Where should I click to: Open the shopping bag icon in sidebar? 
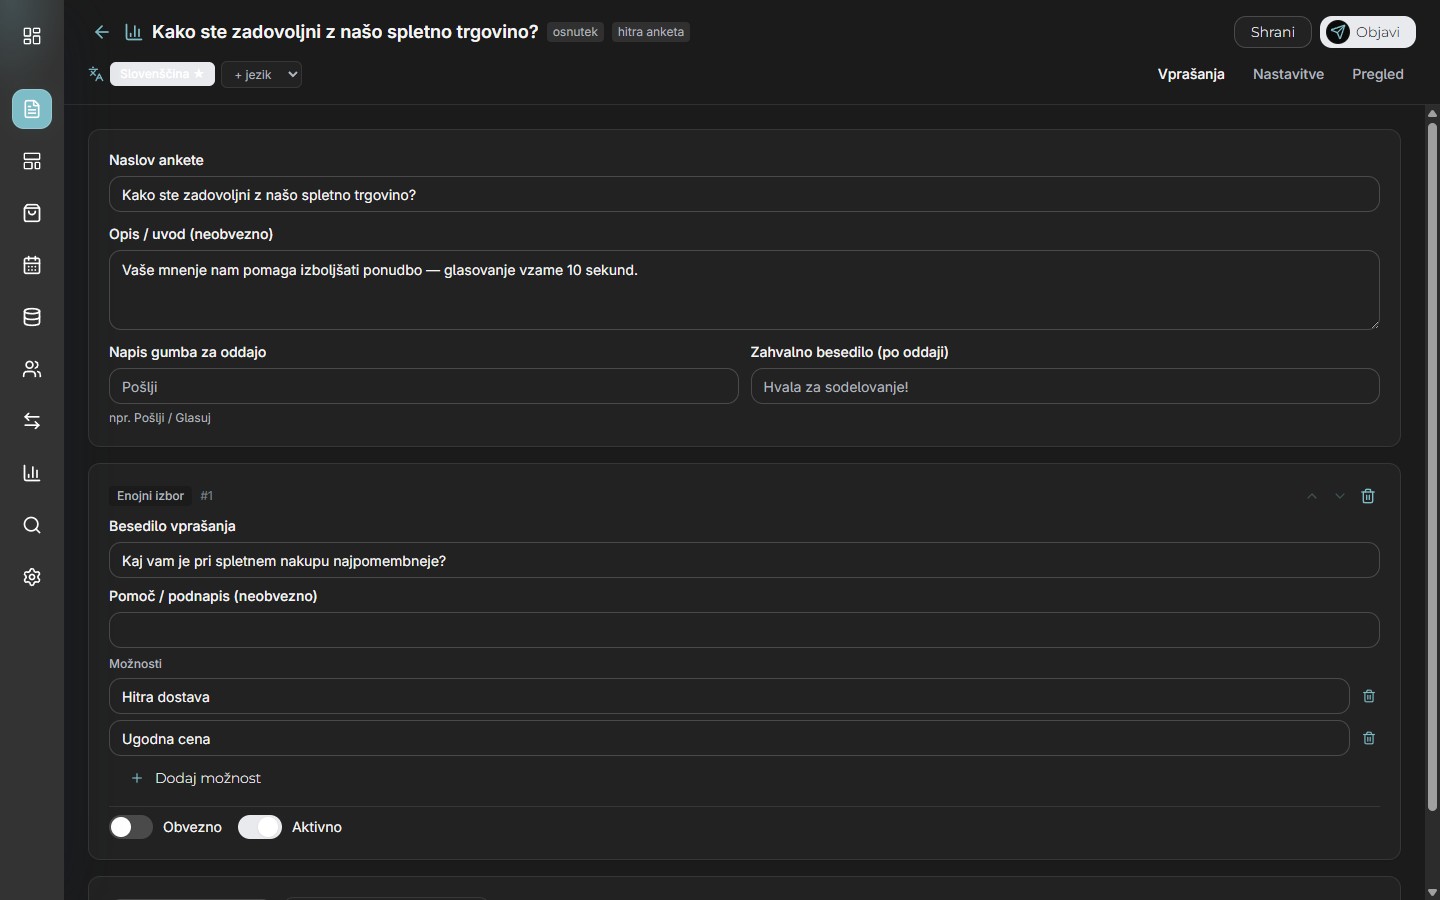pos(32,213)
